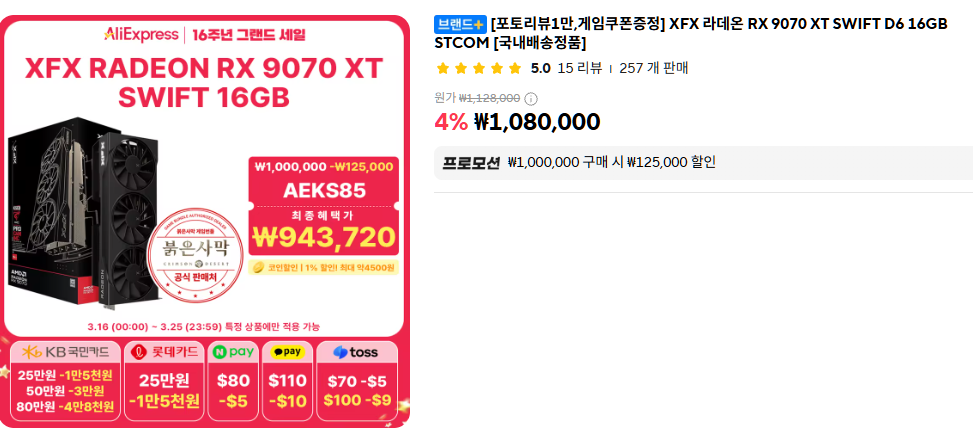Click the gold coin discount icon

pos(260,267)
